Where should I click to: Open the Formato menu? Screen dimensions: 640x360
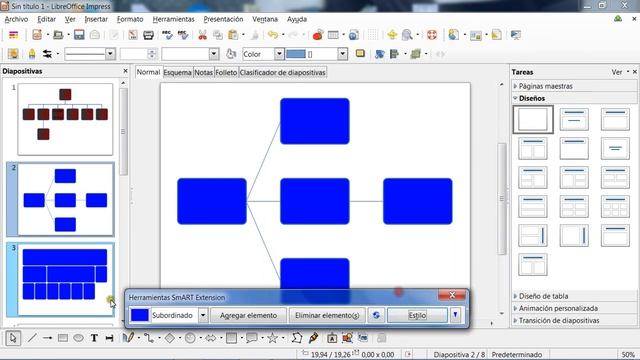[130, 19]
